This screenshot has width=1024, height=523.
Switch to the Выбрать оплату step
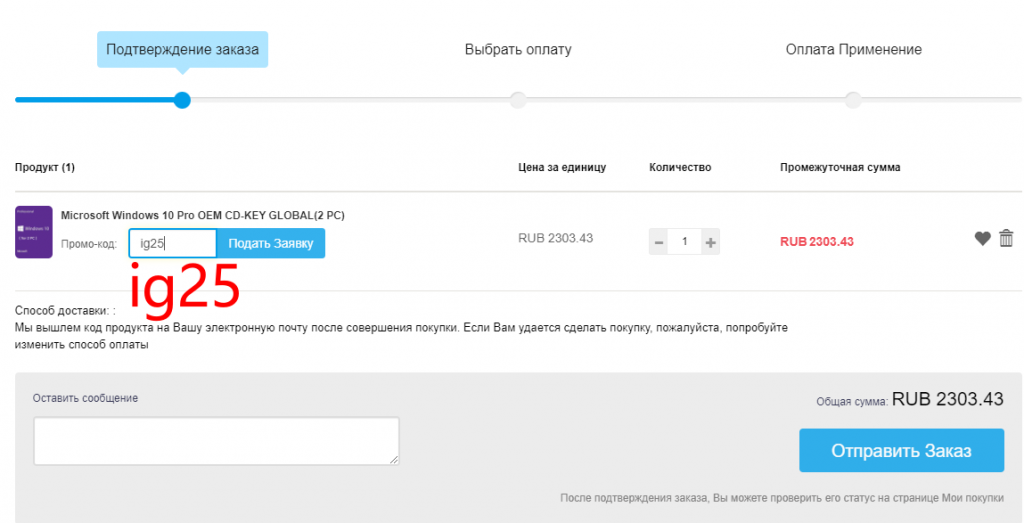(x=518, y=49)
